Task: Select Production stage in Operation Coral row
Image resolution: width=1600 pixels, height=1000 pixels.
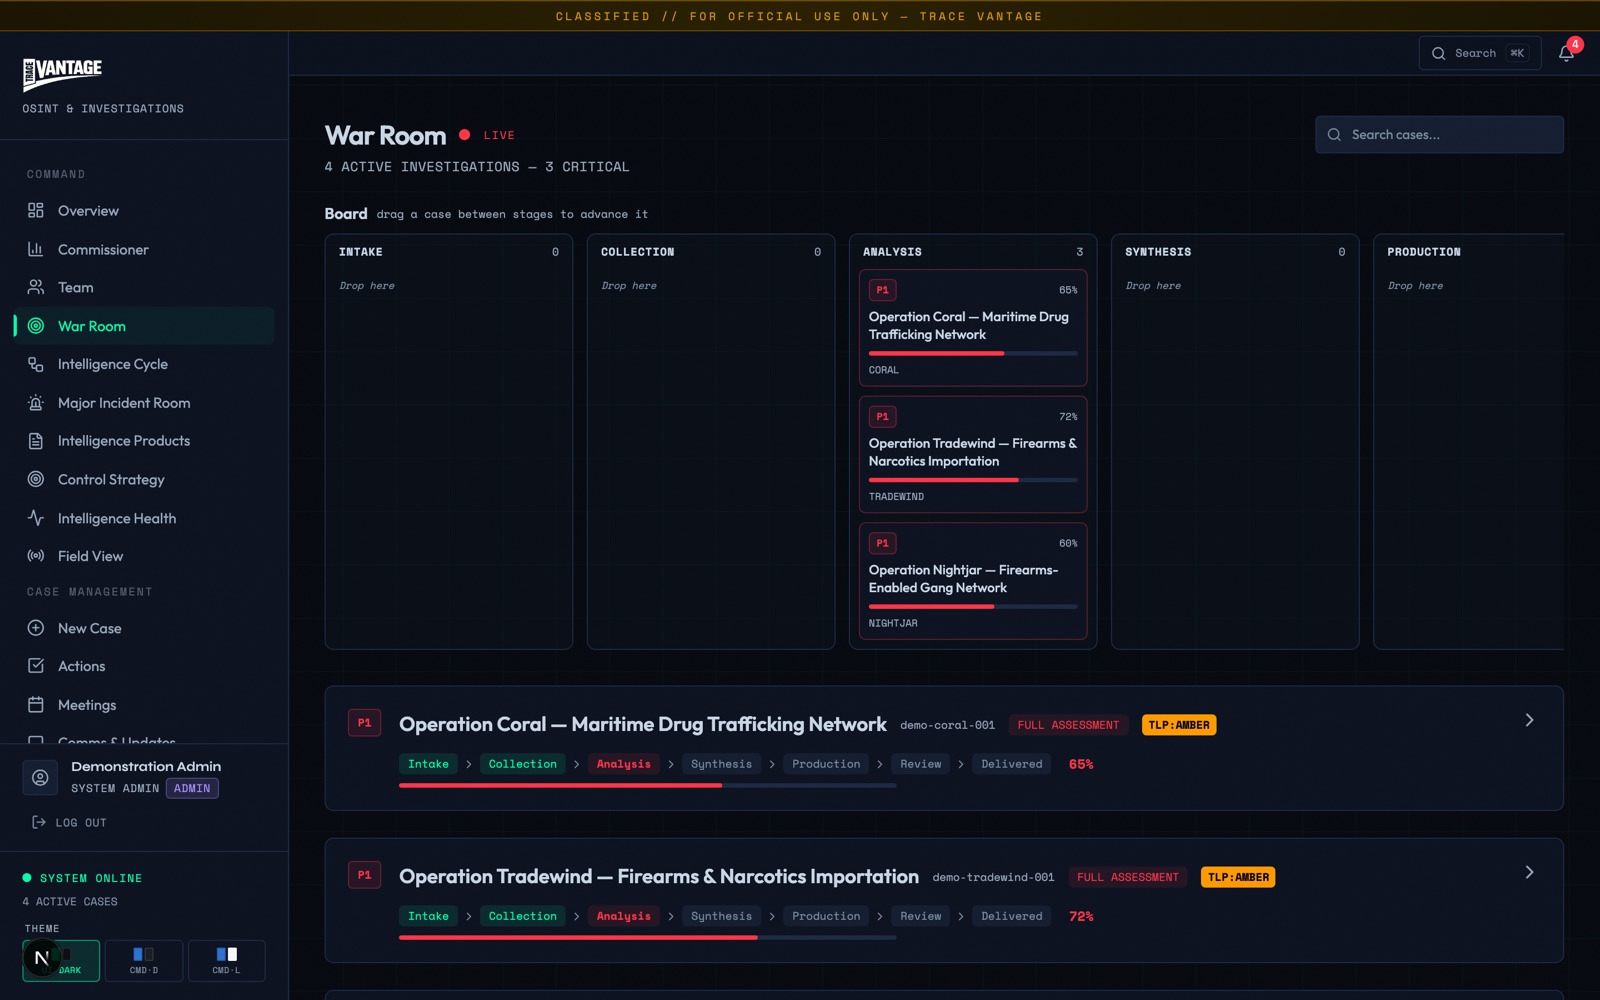Action: pyautogui.click(x=826, y=764)
